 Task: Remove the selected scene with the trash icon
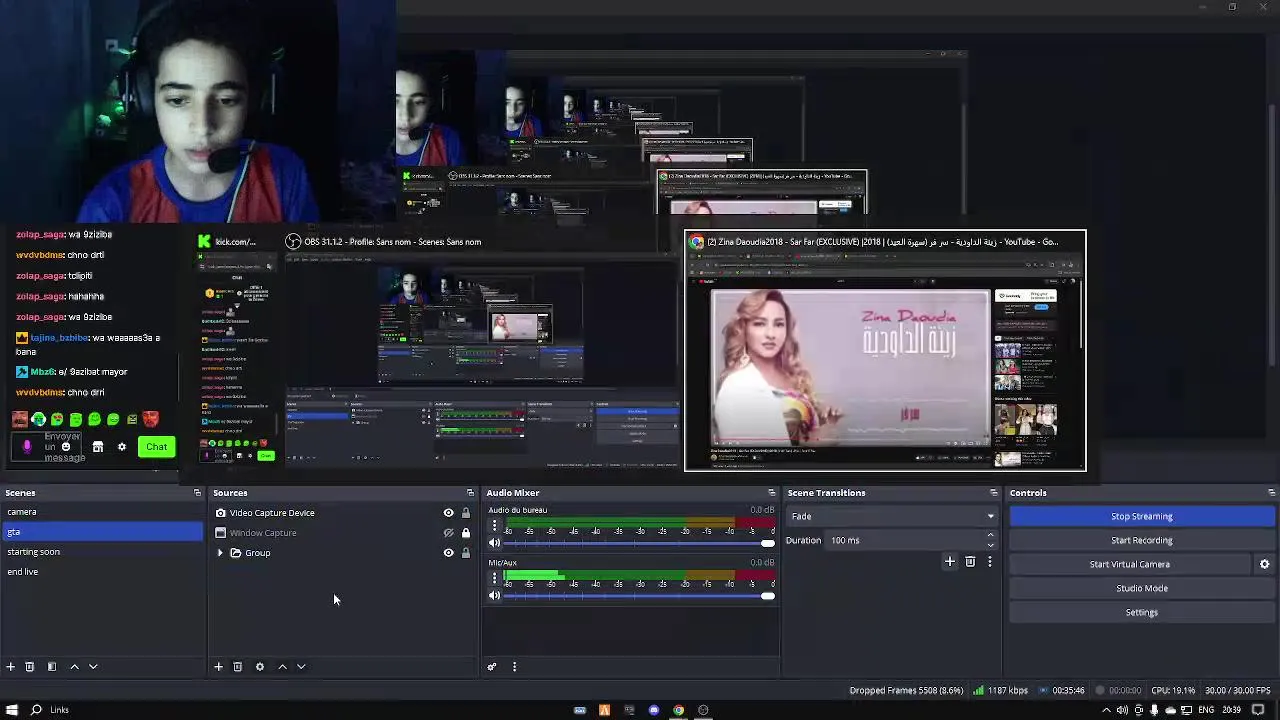(30, 666)
